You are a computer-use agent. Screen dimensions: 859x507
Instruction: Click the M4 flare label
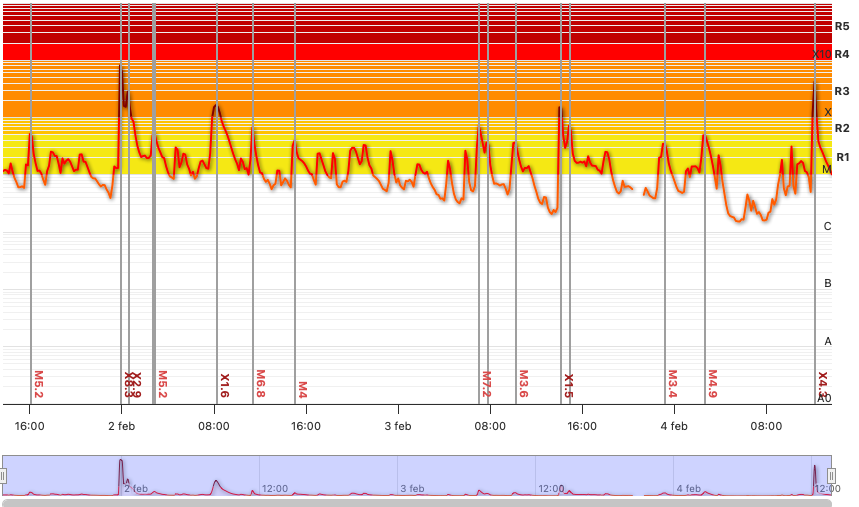302,388
